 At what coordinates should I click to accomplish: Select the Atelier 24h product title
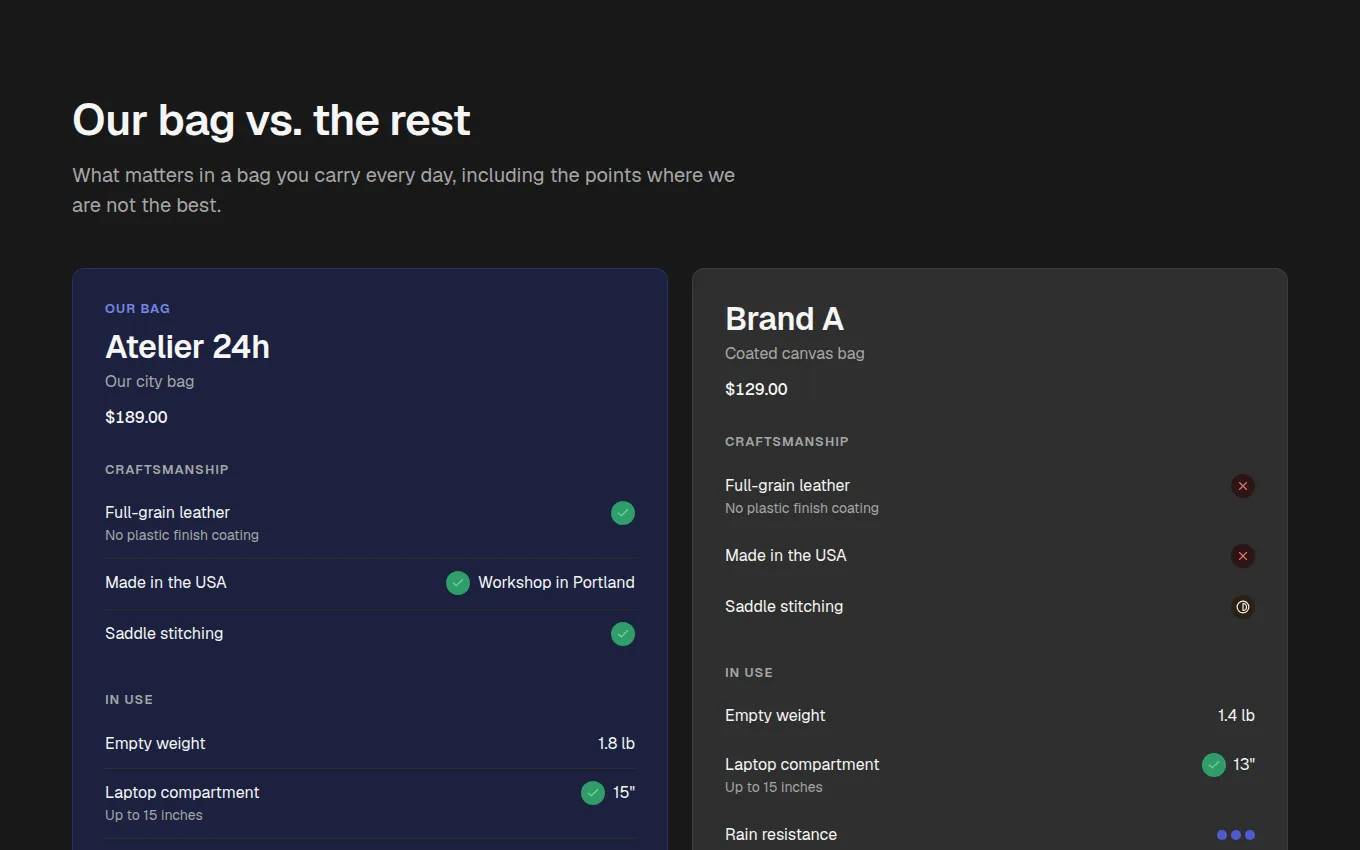187,347
